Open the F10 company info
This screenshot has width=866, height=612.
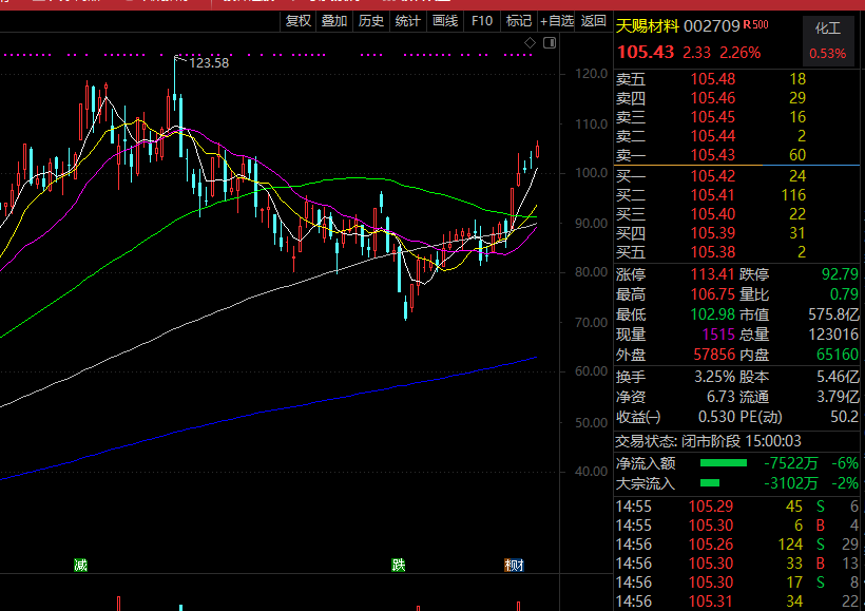point(482,21)
